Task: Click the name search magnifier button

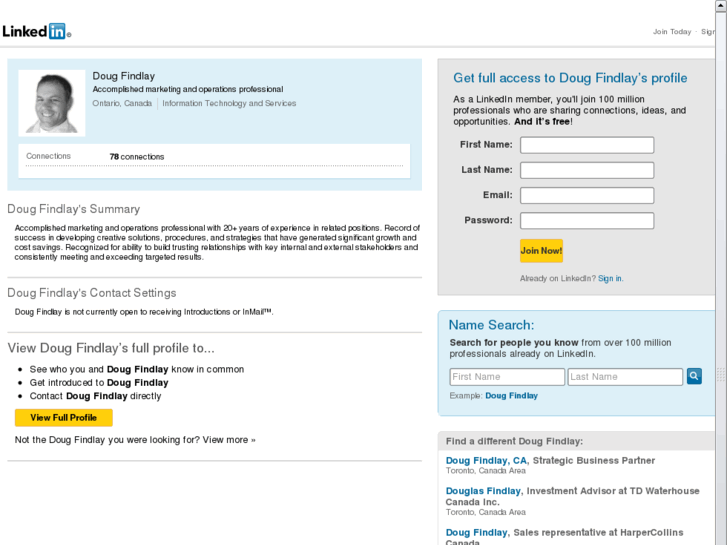Action: [x=694, y=376]
